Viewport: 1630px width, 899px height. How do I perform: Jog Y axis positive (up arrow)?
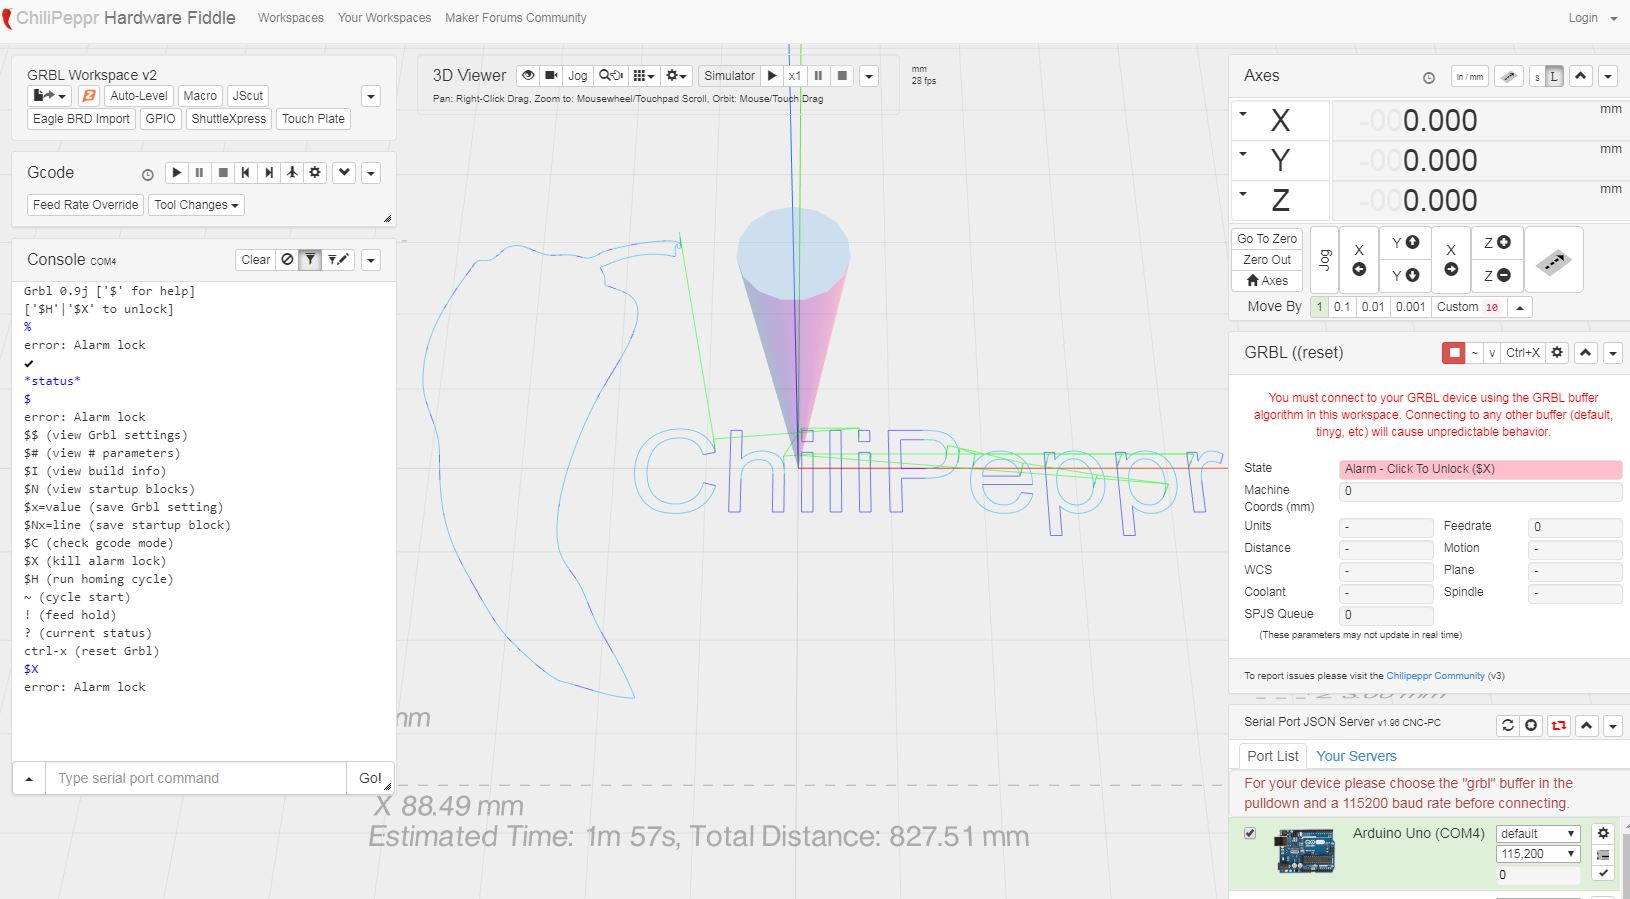coord(1406,243)
